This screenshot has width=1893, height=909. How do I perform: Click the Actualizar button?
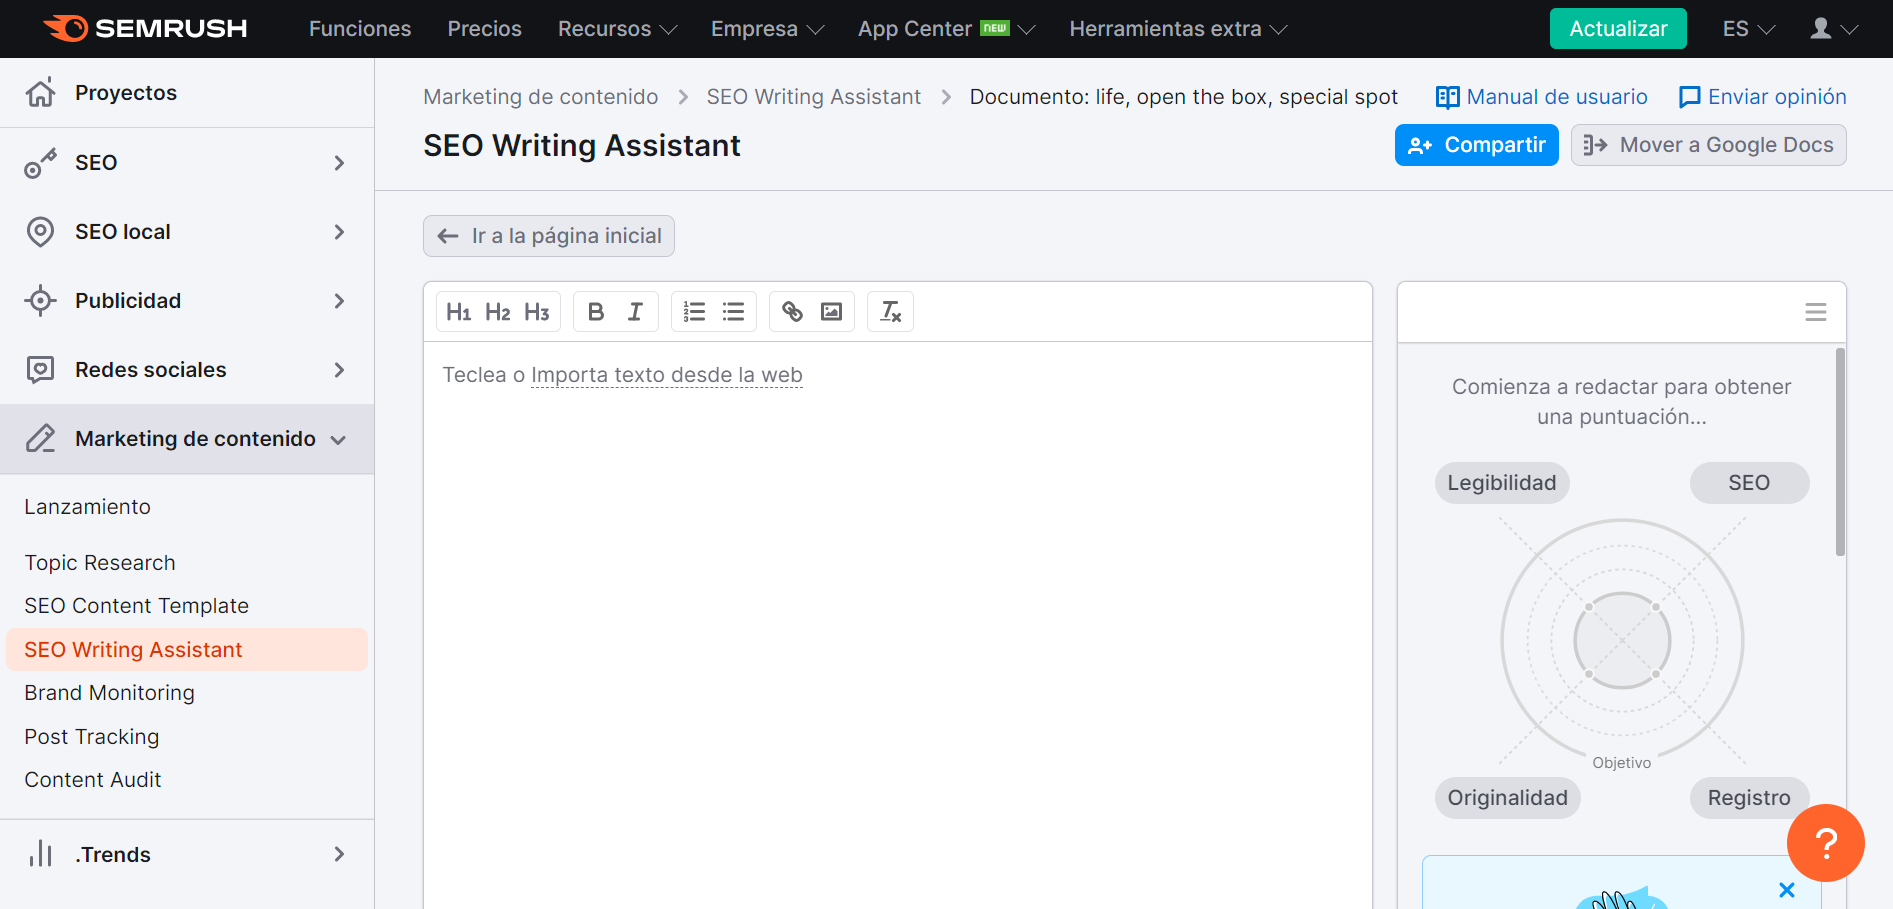coord(1618,29)
